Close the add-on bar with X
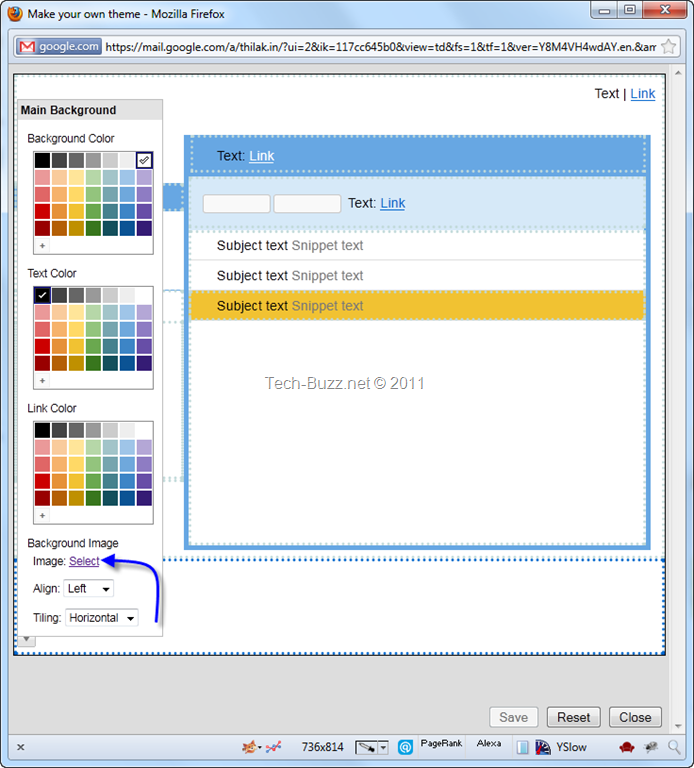The height and width of the screenshot is (768, 694). [20, 746]
